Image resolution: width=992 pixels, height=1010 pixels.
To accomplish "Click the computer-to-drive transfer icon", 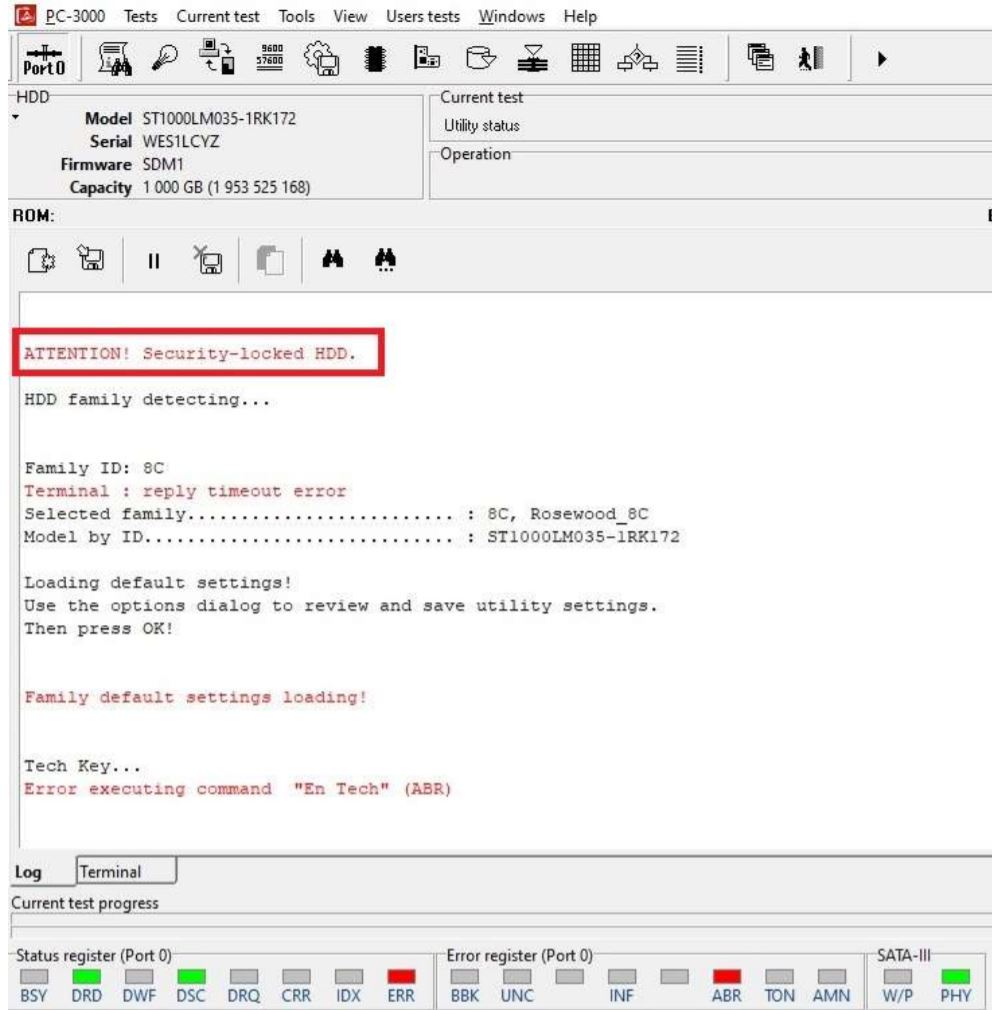I will (216, 57).
